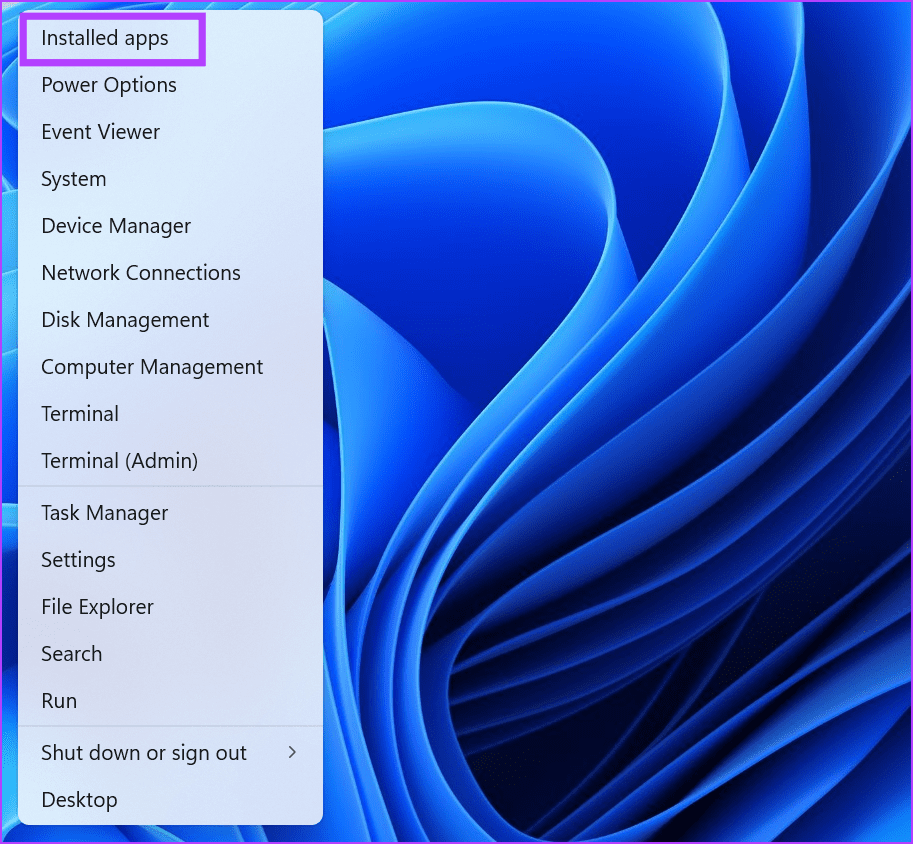
Task: Open the Run dialog
Action: pyautogui.click(x=58, y=700)
